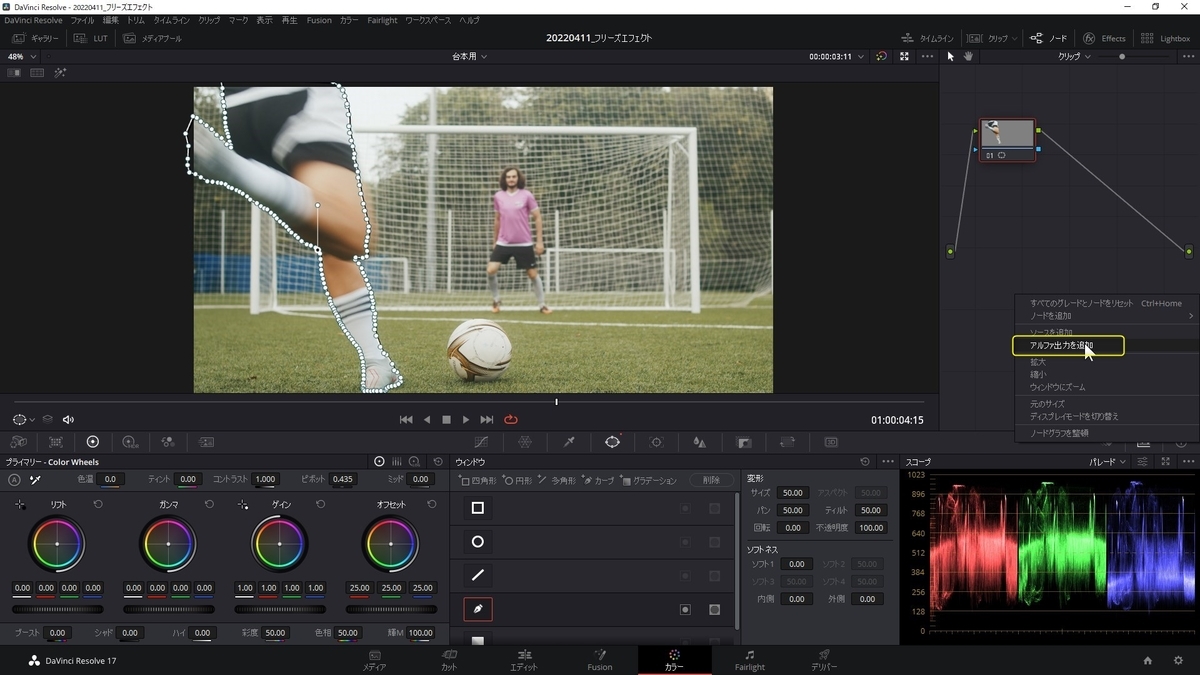This screenshot has width=1200, height=675.
Task: Activate the qualifier eyedropper palette
Action: pyautogui.click(x=569, y=442)
